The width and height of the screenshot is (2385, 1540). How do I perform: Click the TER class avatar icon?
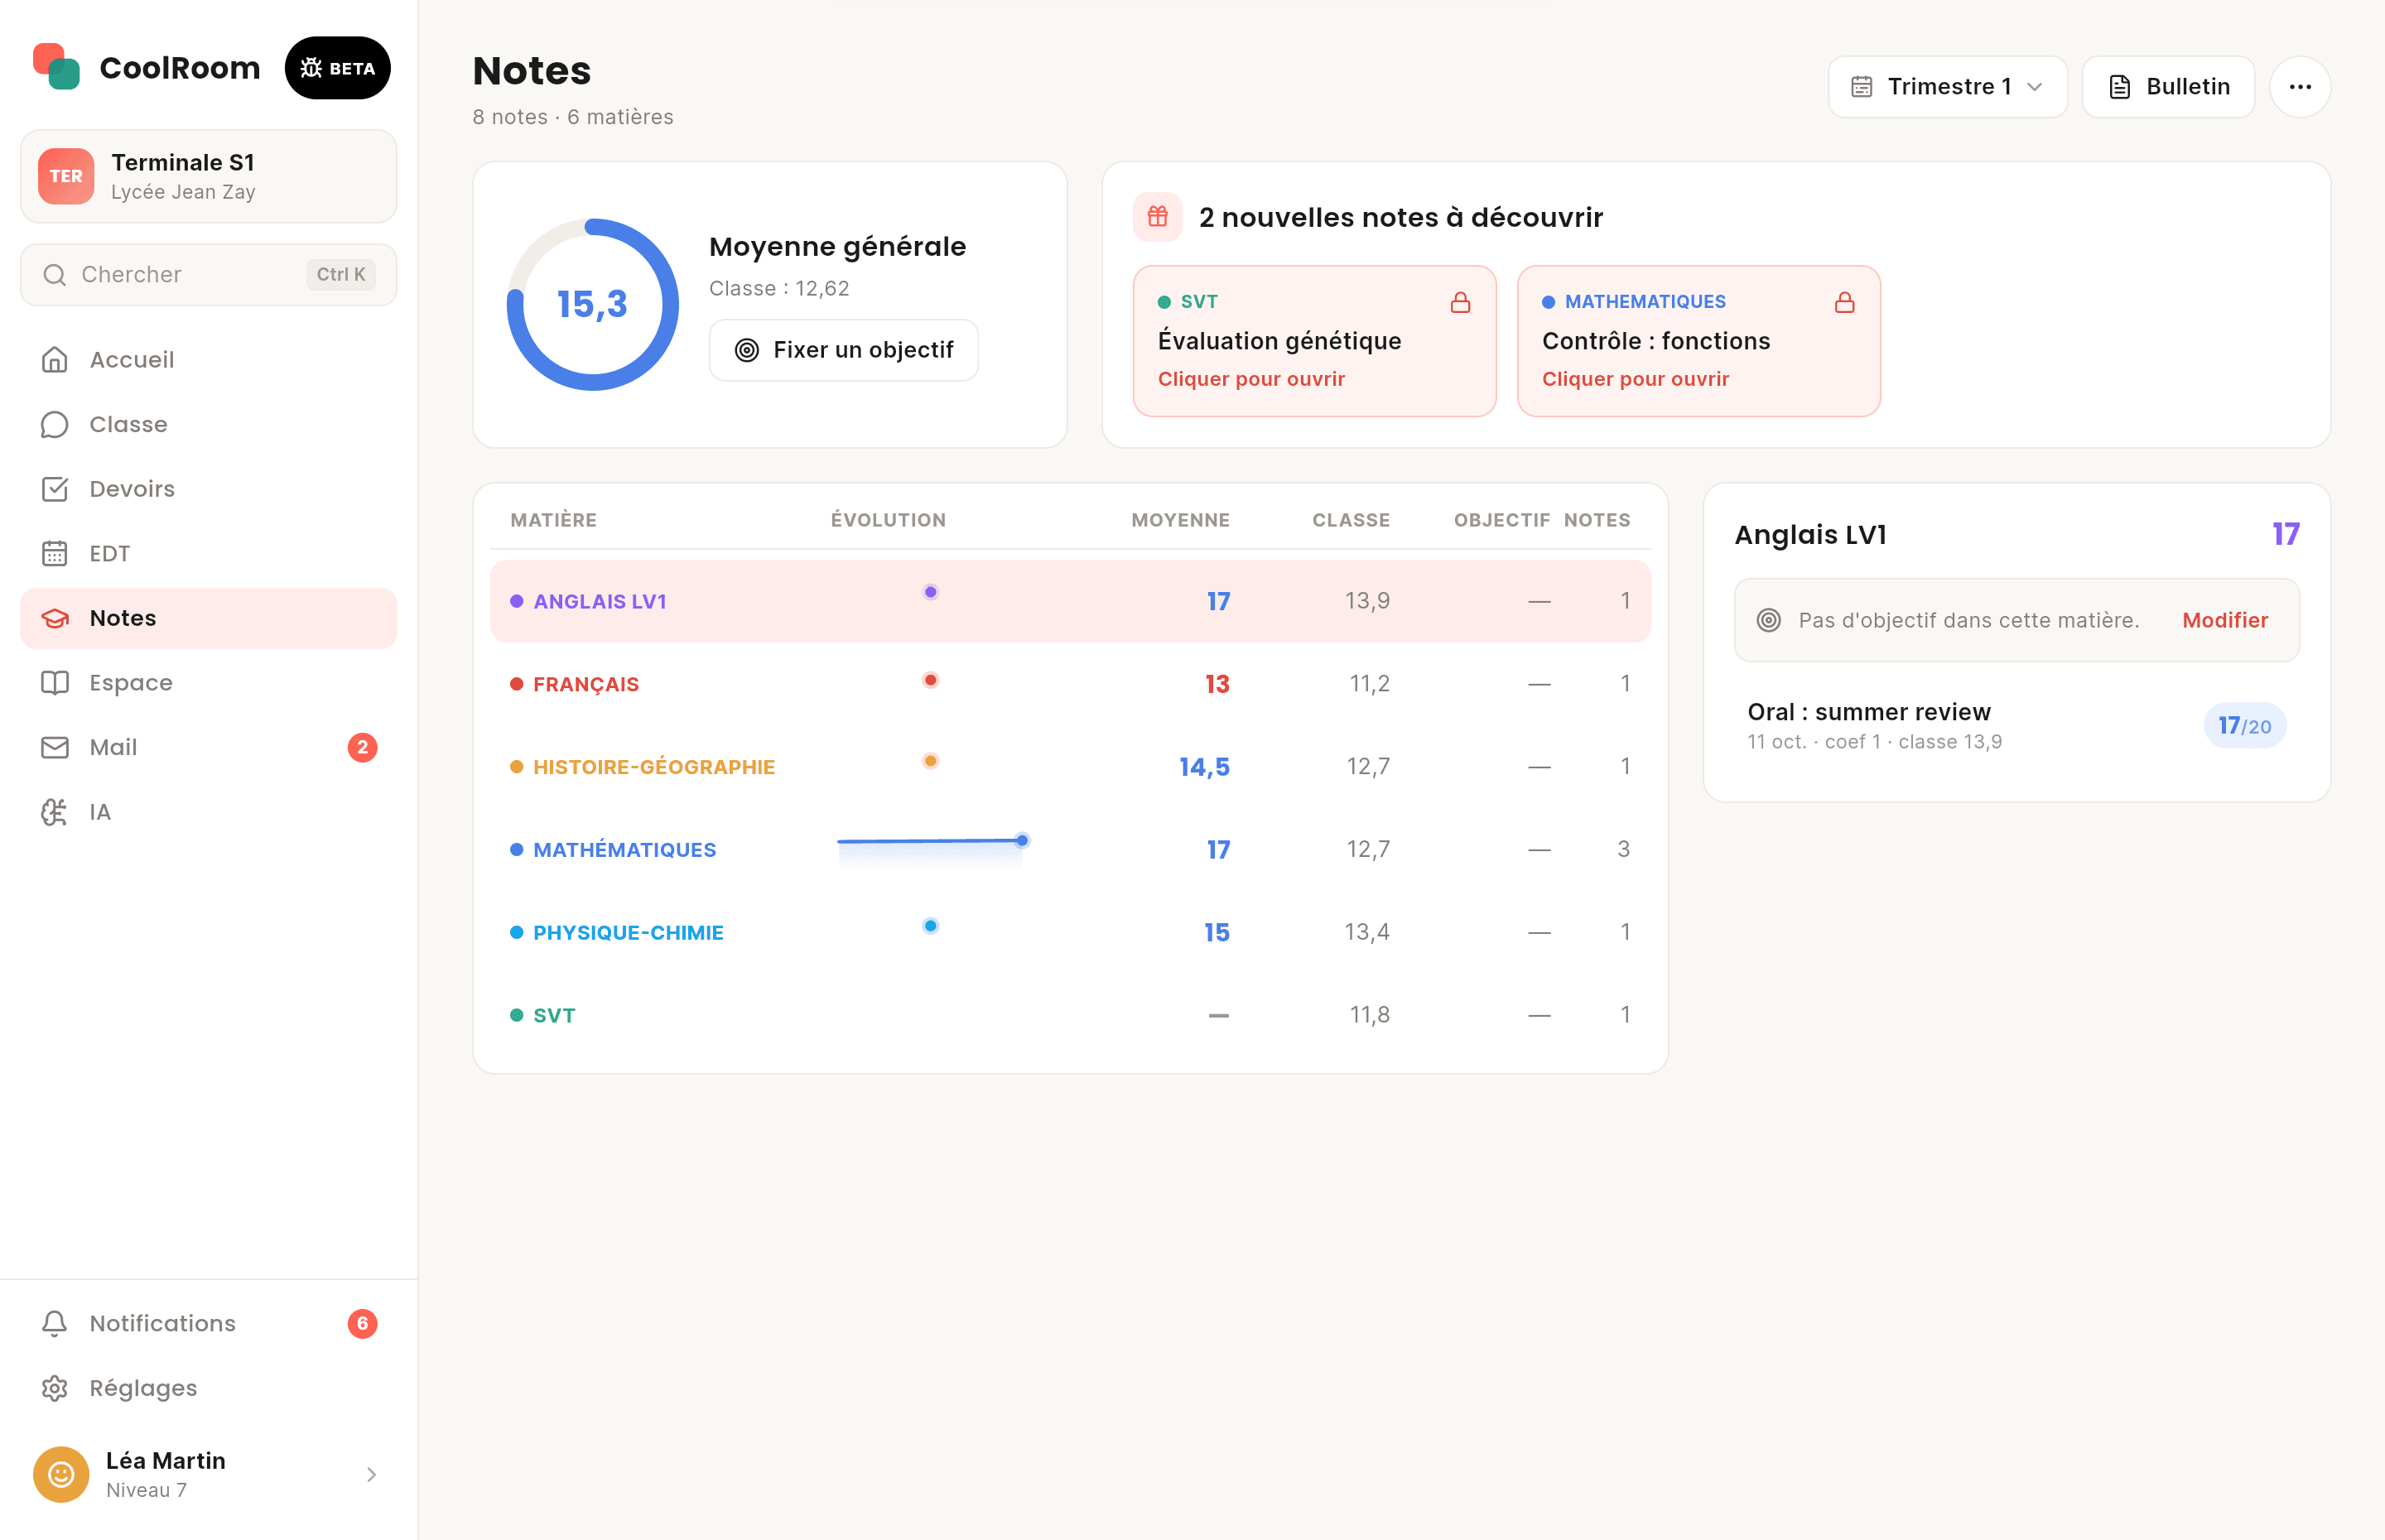point(66,176)
